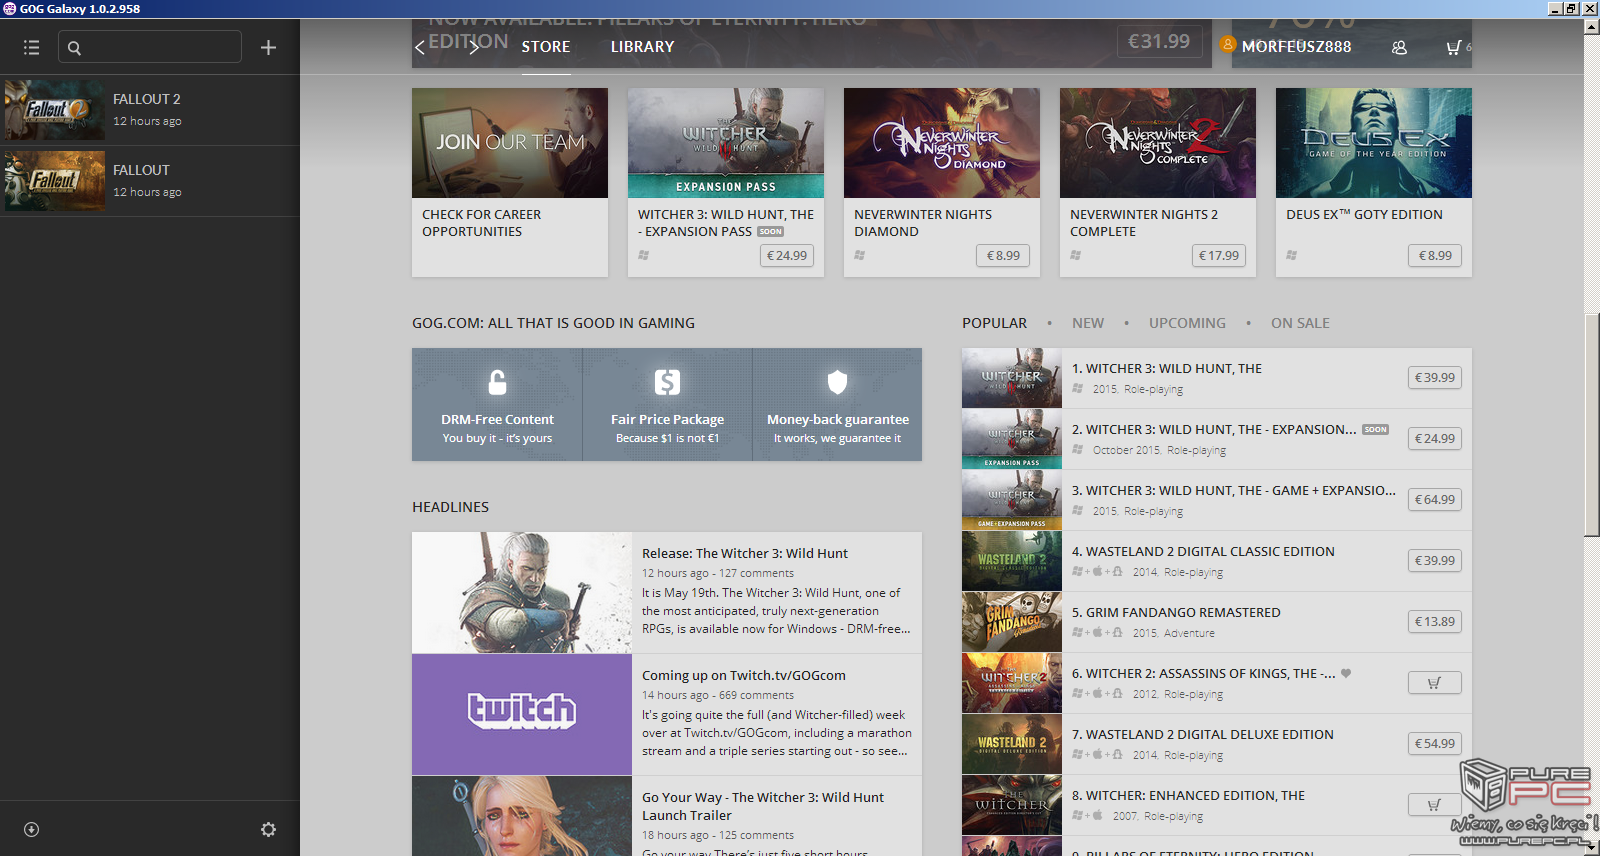Screen dimensions: 1600x856
Task: Click the forward navigation arrow
Action: click(474, 47)
